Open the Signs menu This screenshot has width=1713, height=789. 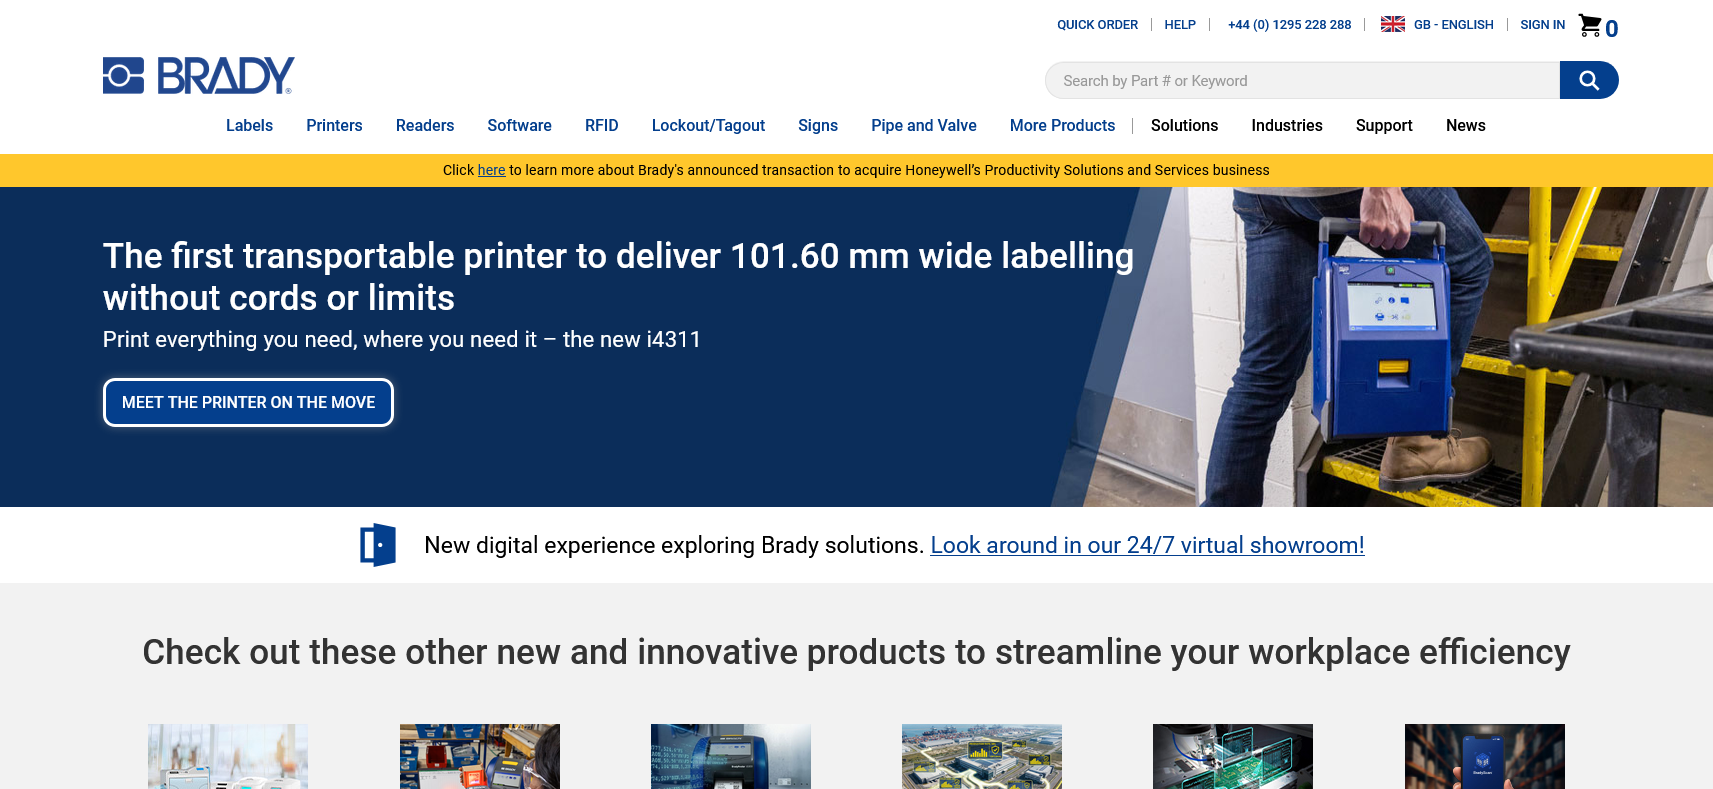(818, 125)
